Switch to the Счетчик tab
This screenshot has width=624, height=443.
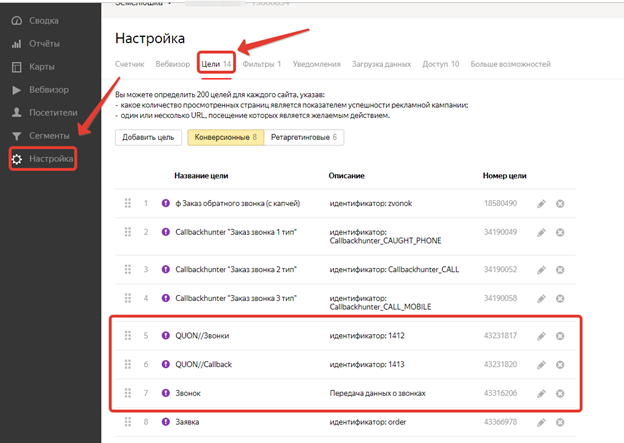[x=130, y=64]
